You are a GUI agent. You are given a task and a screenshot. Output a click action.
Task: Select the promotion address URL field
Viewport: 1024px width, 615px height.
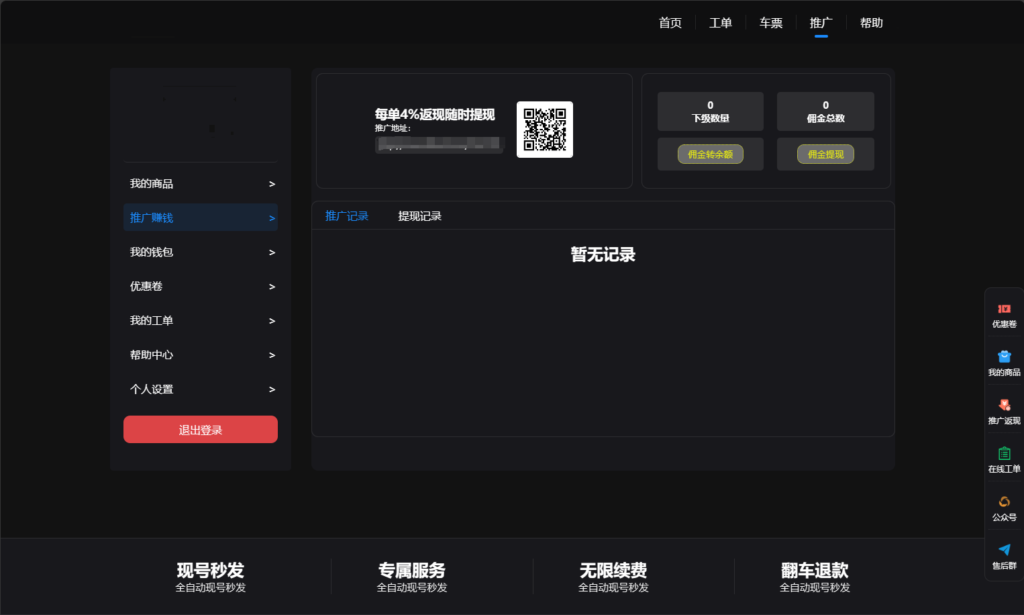[439, 144]
